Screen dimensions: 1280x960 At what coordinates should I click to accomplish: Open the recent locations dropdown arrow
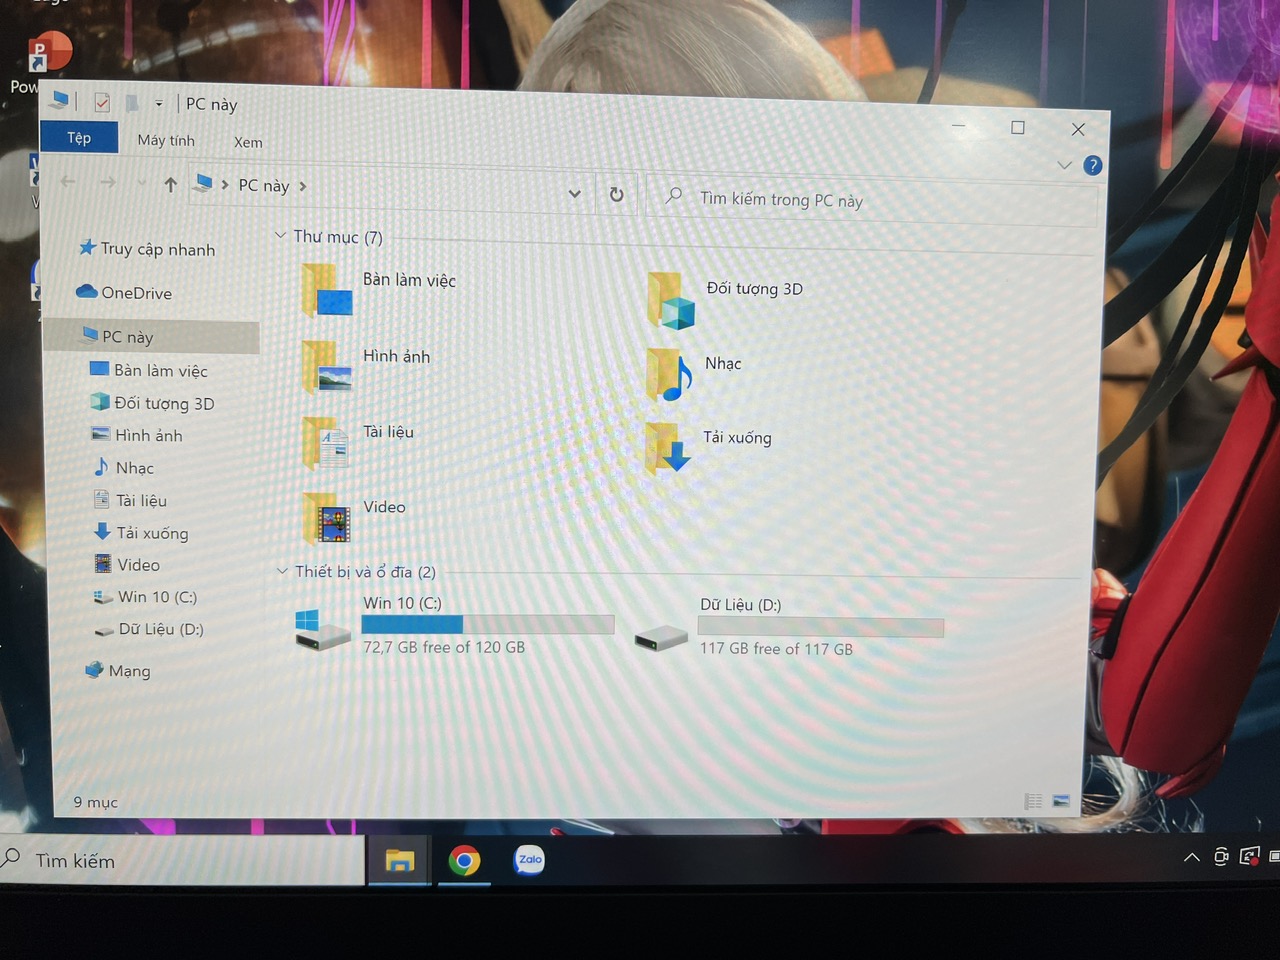click(141, 183)
